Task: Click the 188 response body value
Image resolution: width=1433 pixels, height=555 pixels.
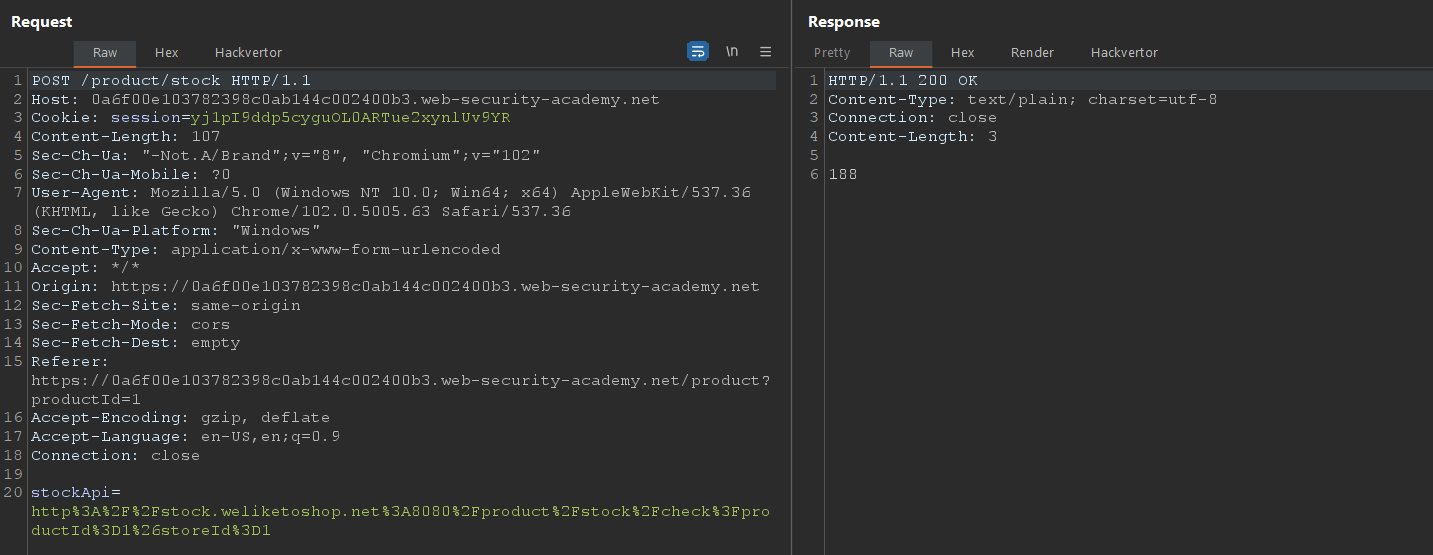Action: pyautogui.click(x=842, y=174)
